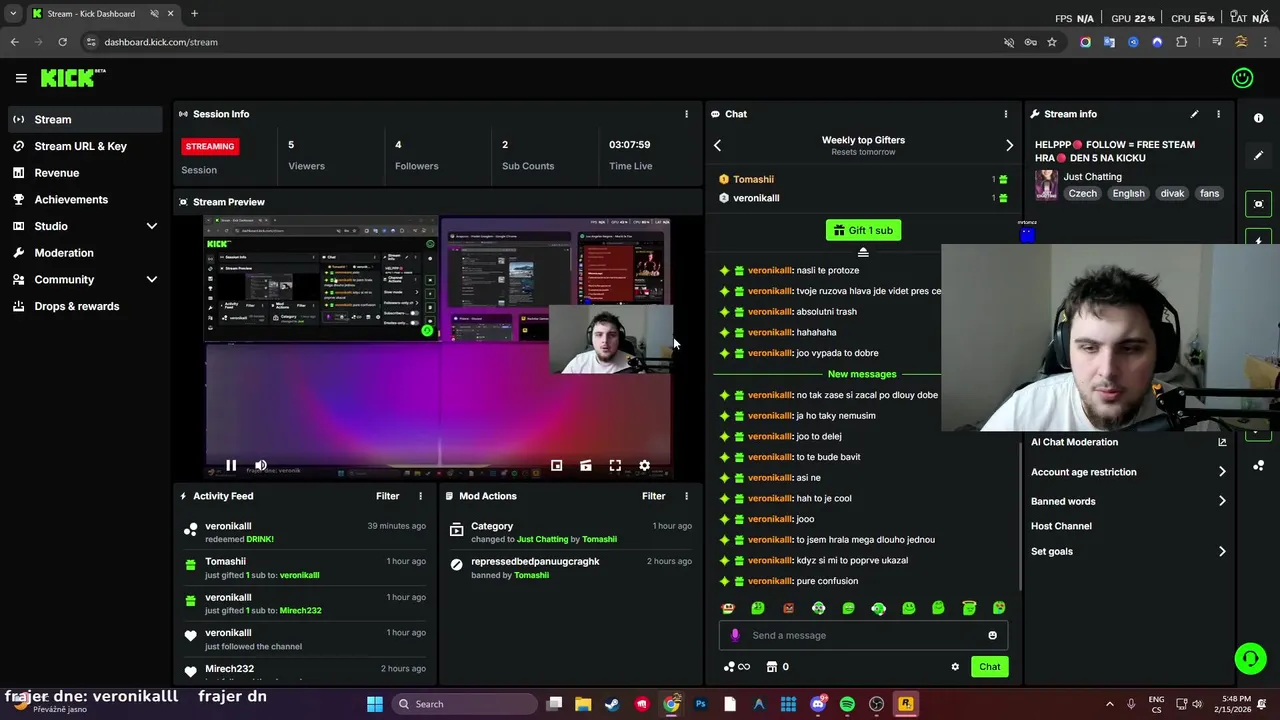Mute the stream preview volume

click(261, 465)
